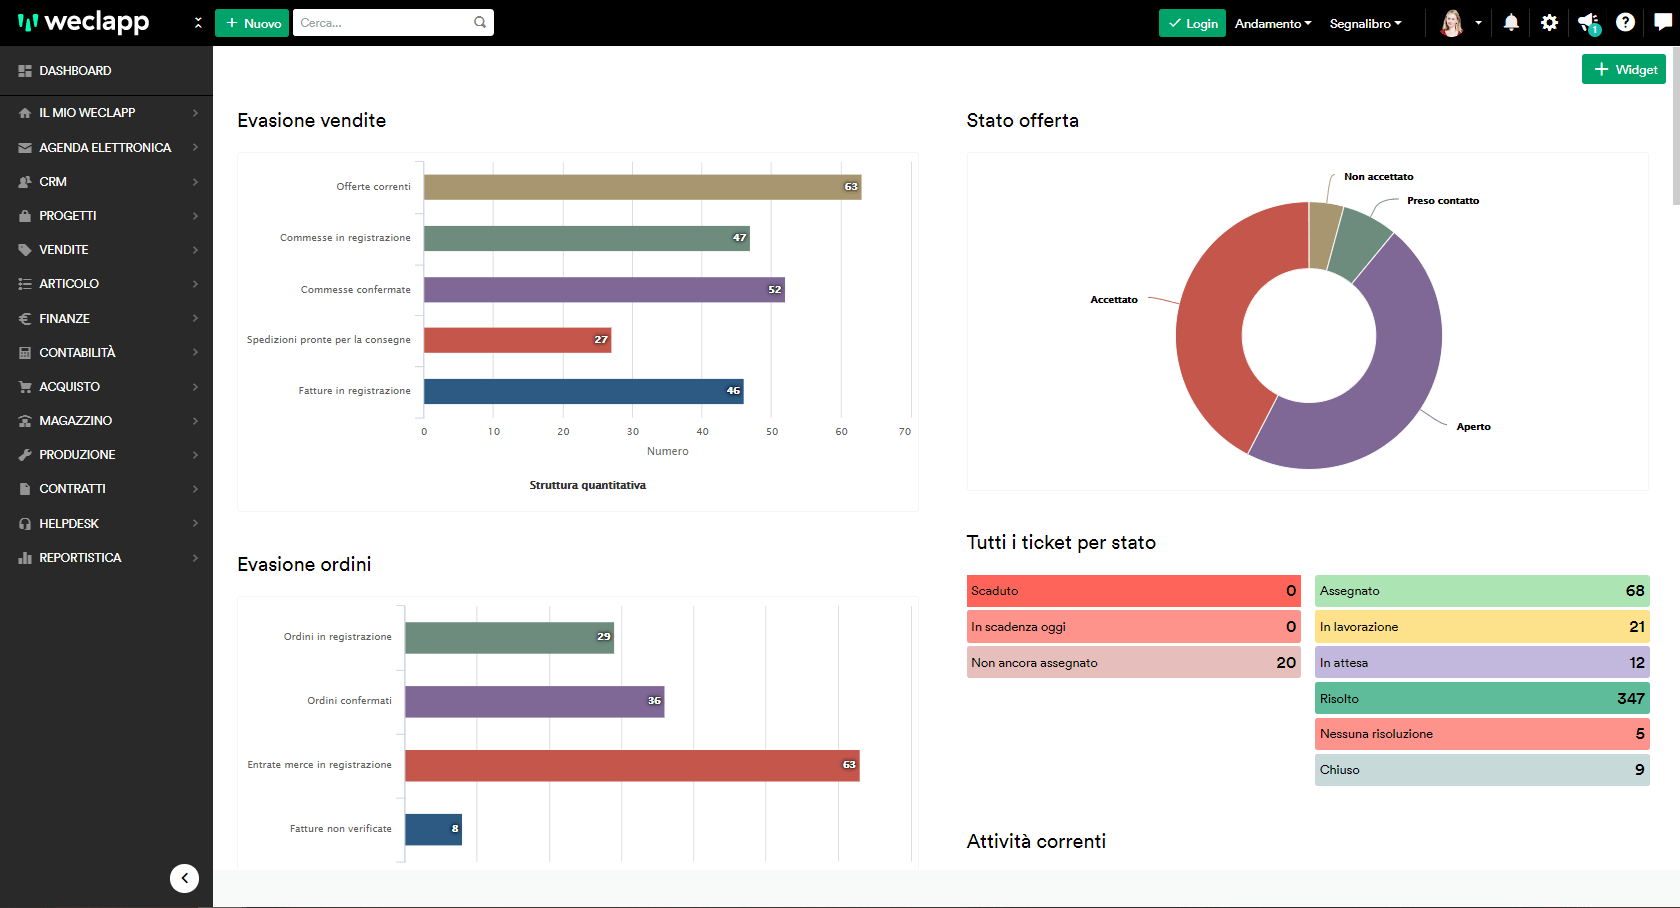Click the announcements megaphone icon
Viewport: 1680px width, 908px height.
(1588, 23)
